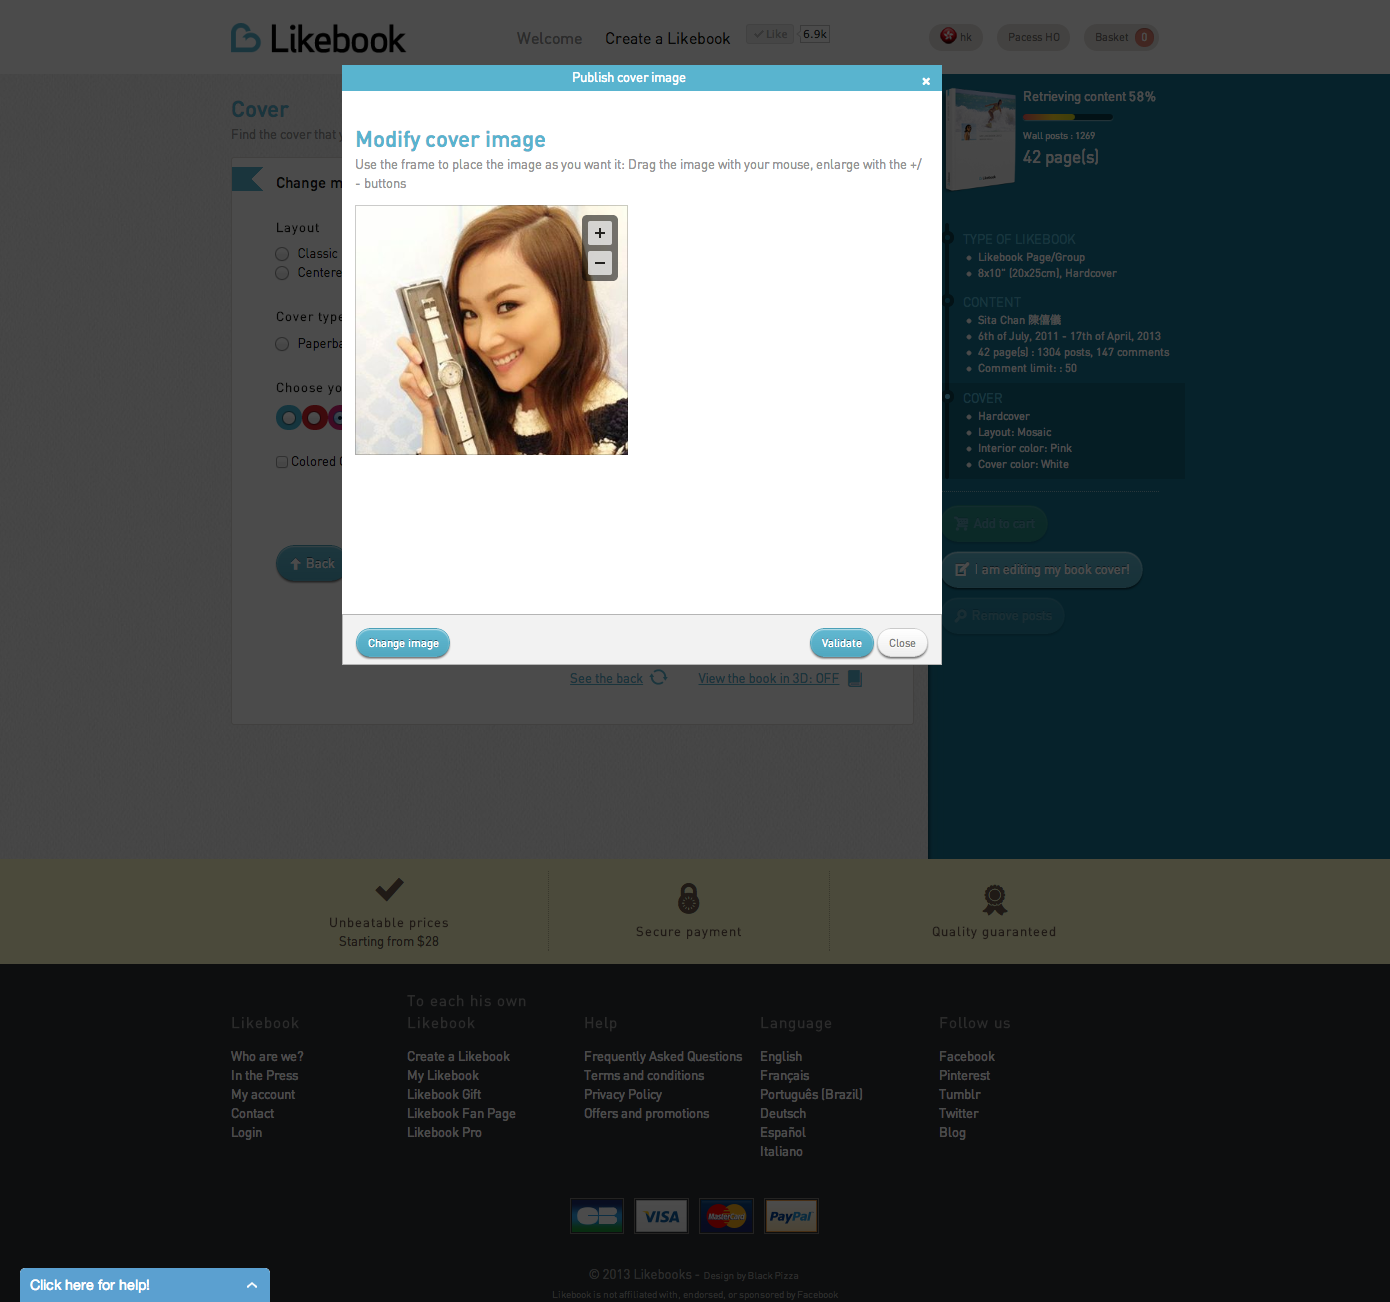Click the VISA payment icon

point(661,1216)
